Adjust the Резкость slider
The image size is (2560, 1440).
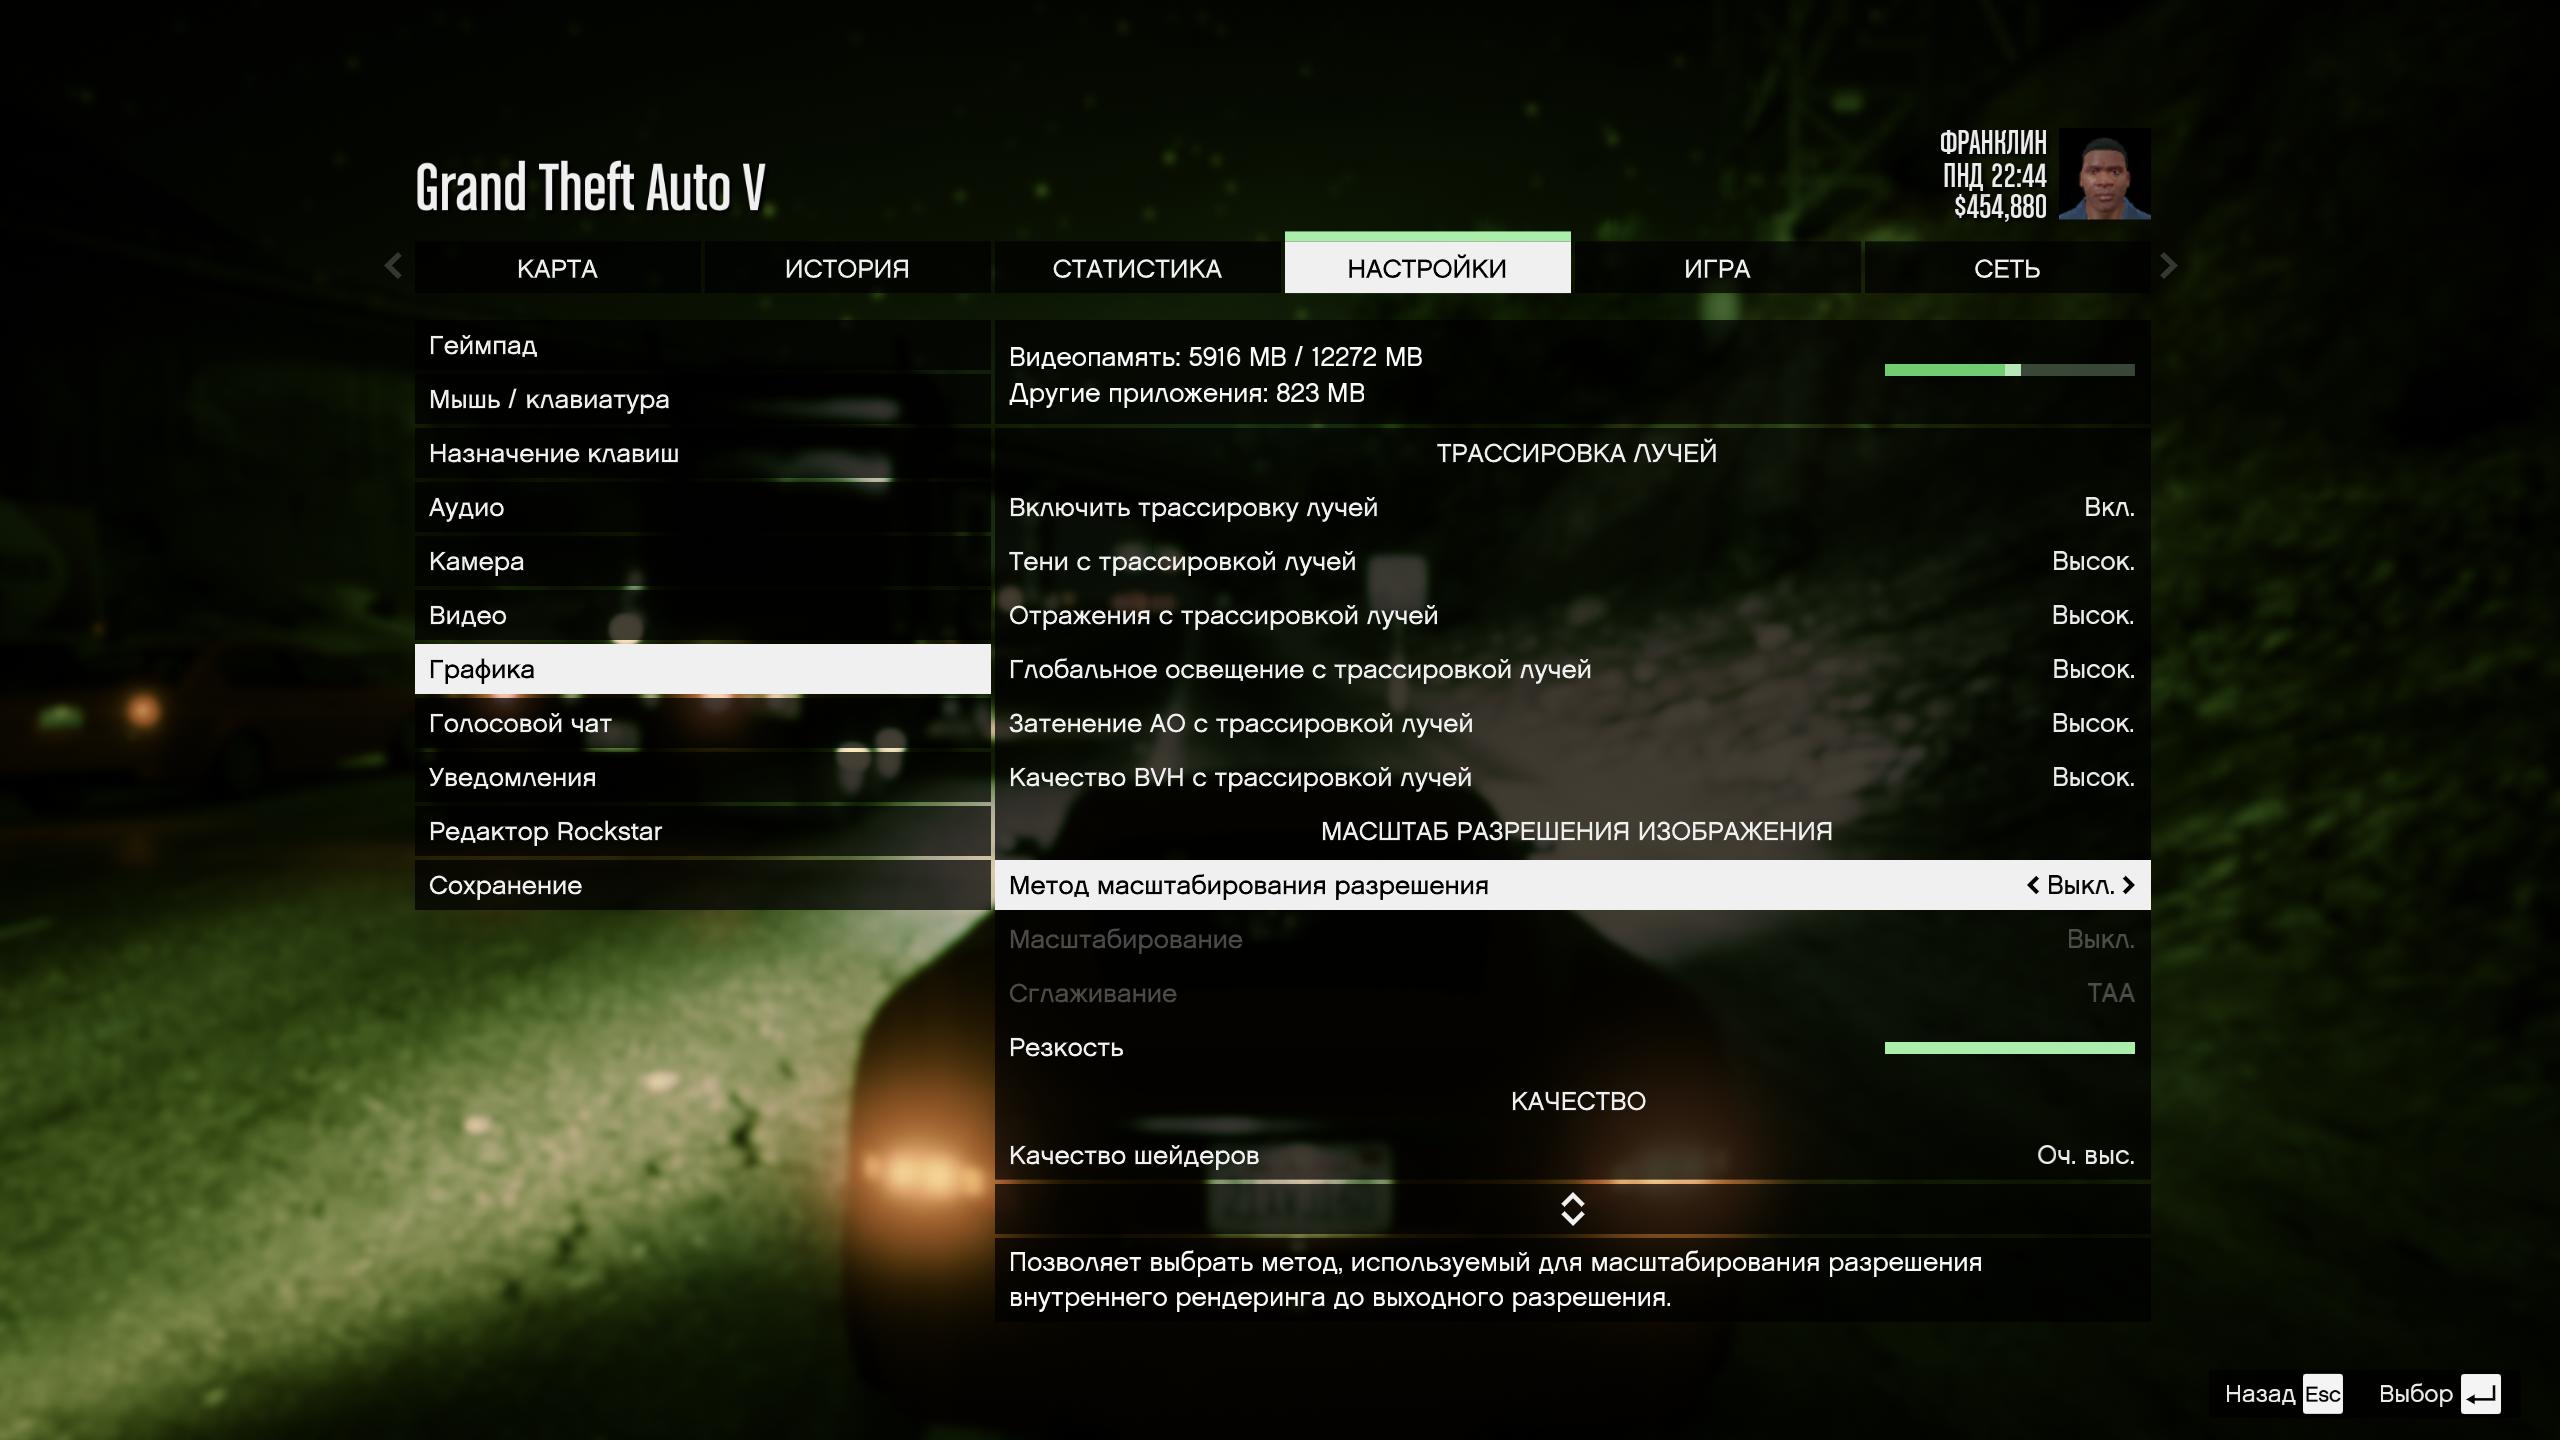(2010, 1048)
